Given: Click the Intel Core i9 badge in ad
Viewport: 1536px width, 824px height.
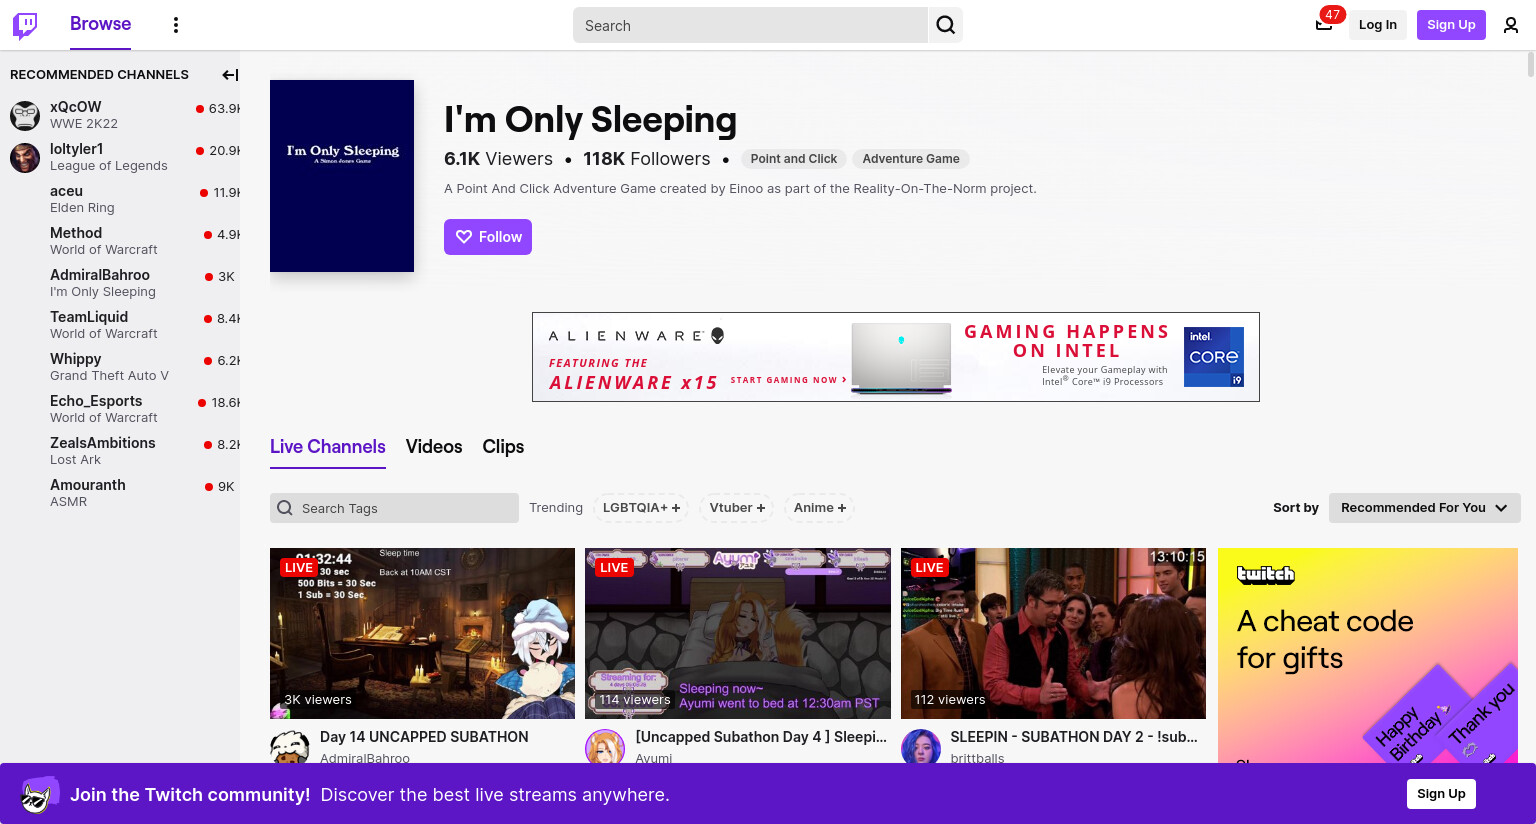Looking at the screenshot, I should click(1214, 357).
